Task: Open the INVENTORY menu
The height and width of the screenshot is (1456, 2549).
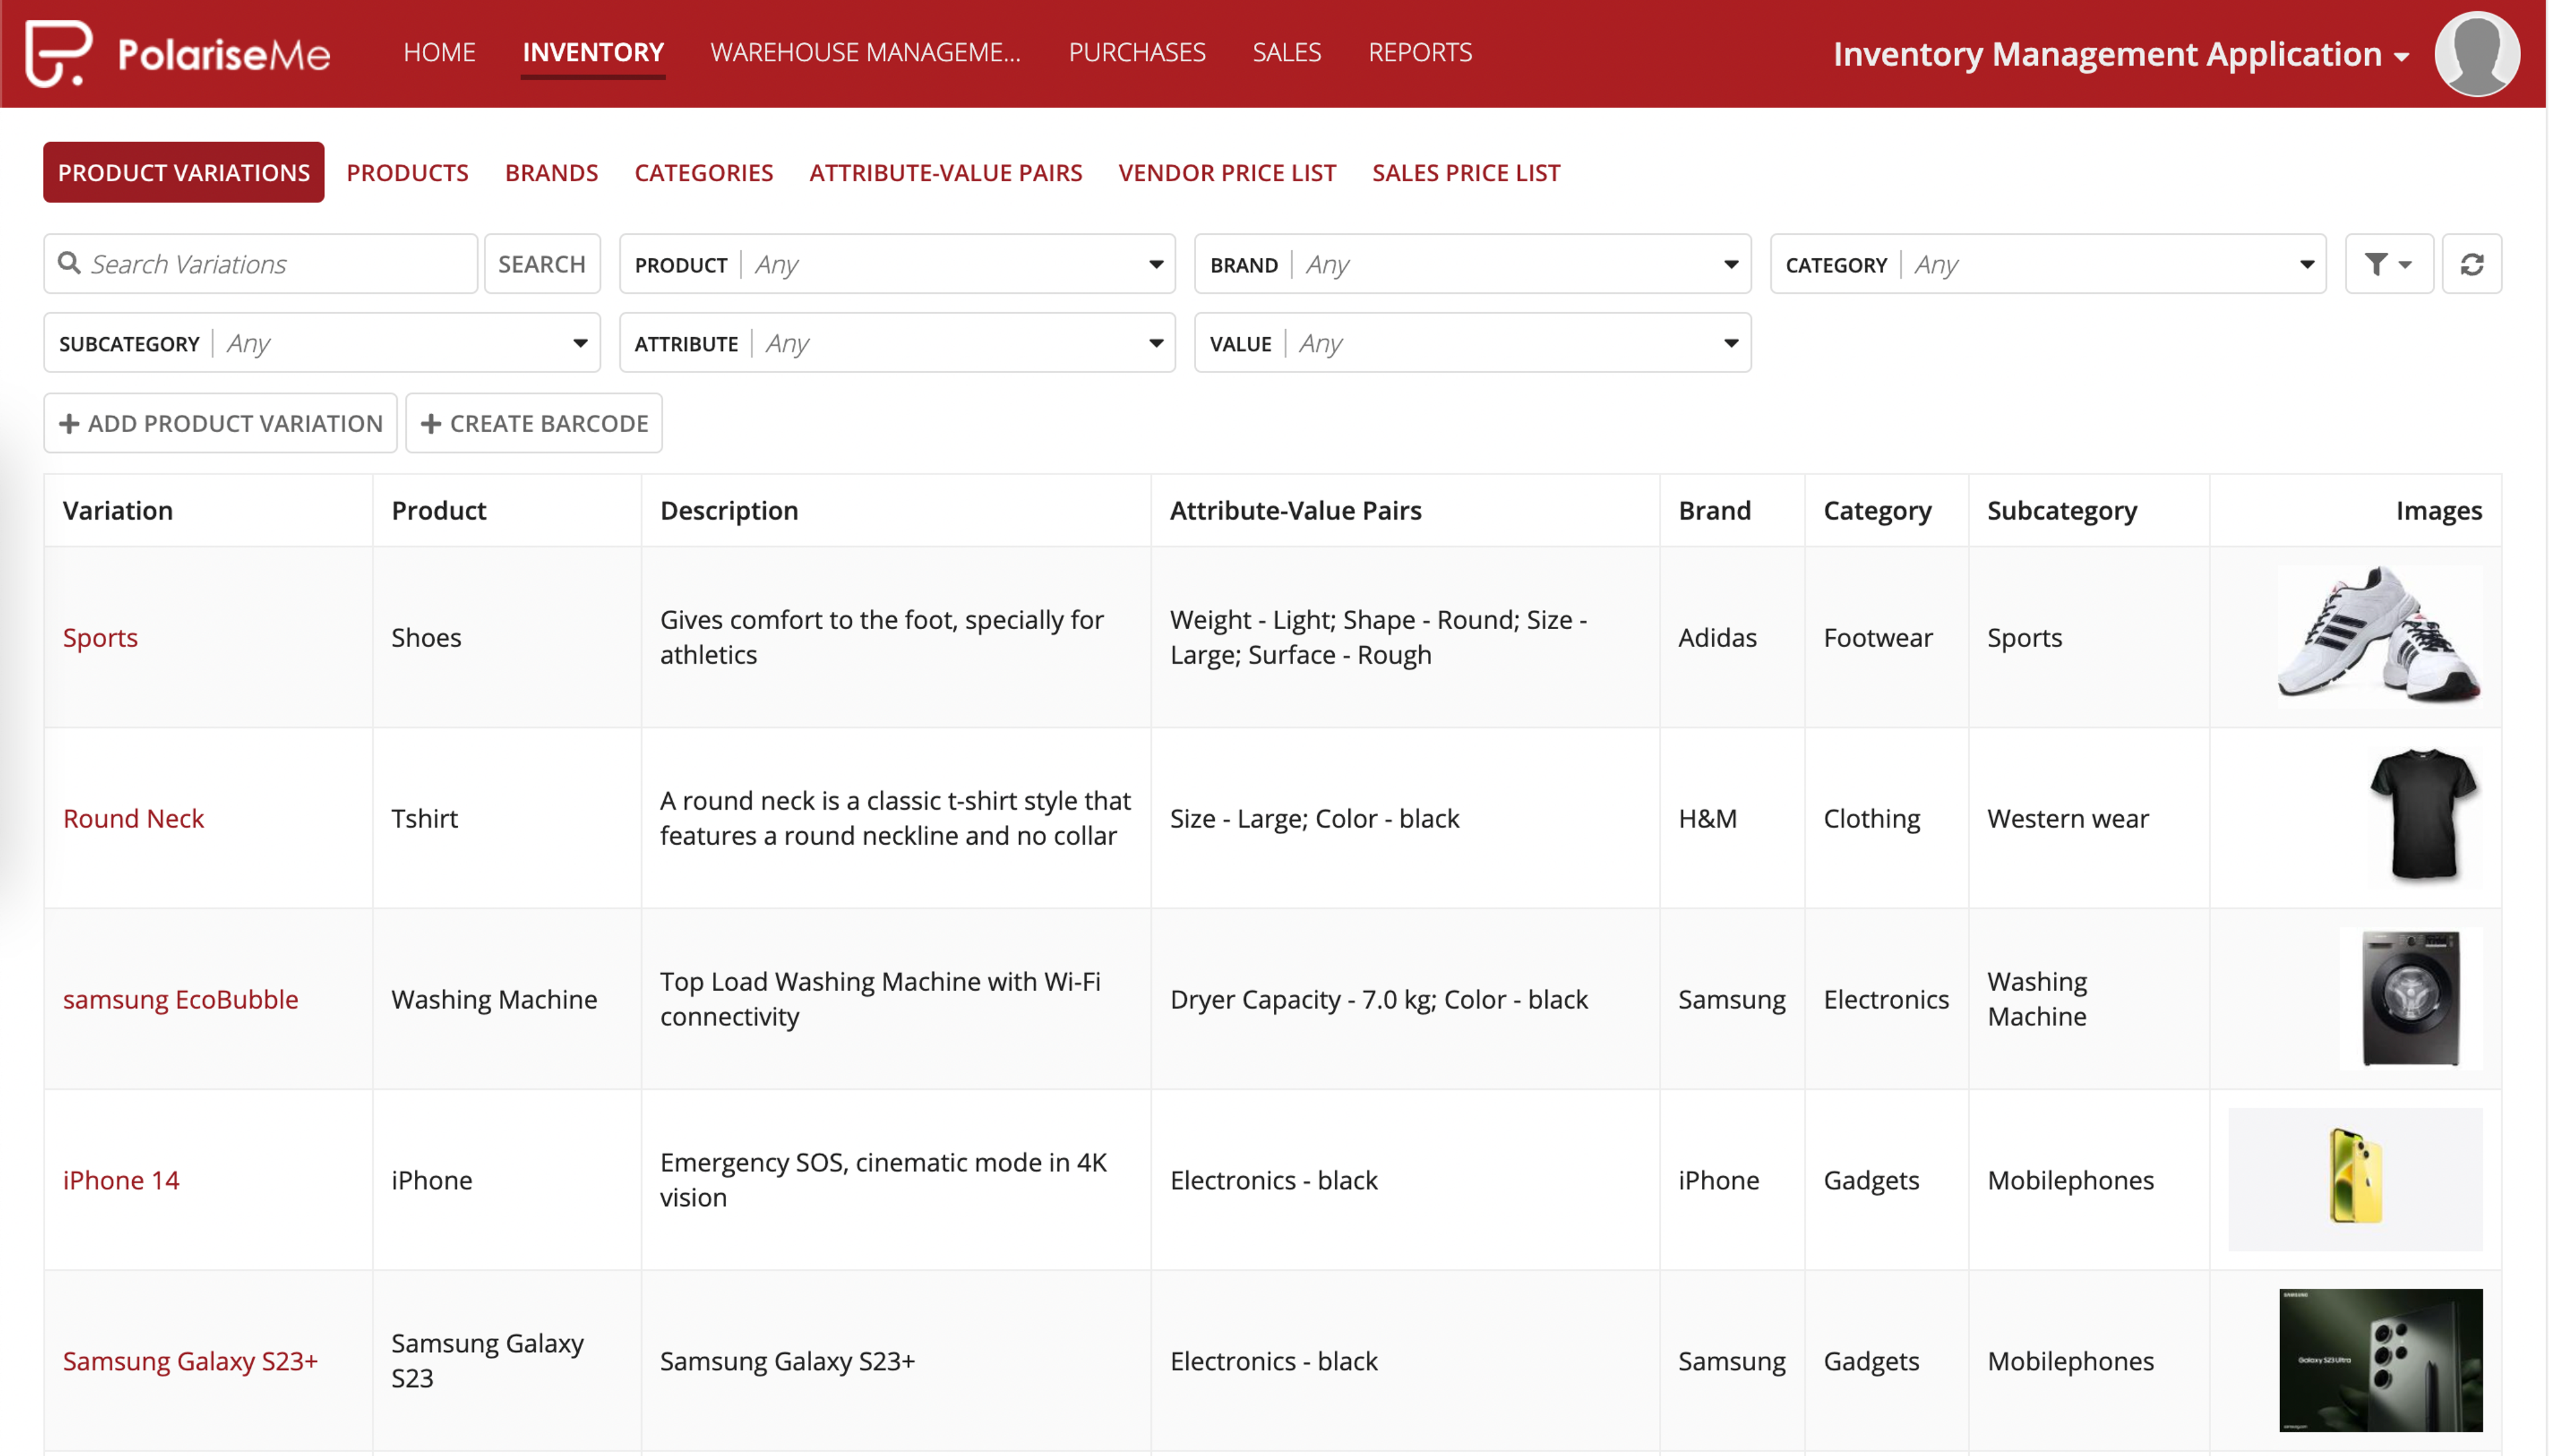Action: coord(593,52)
